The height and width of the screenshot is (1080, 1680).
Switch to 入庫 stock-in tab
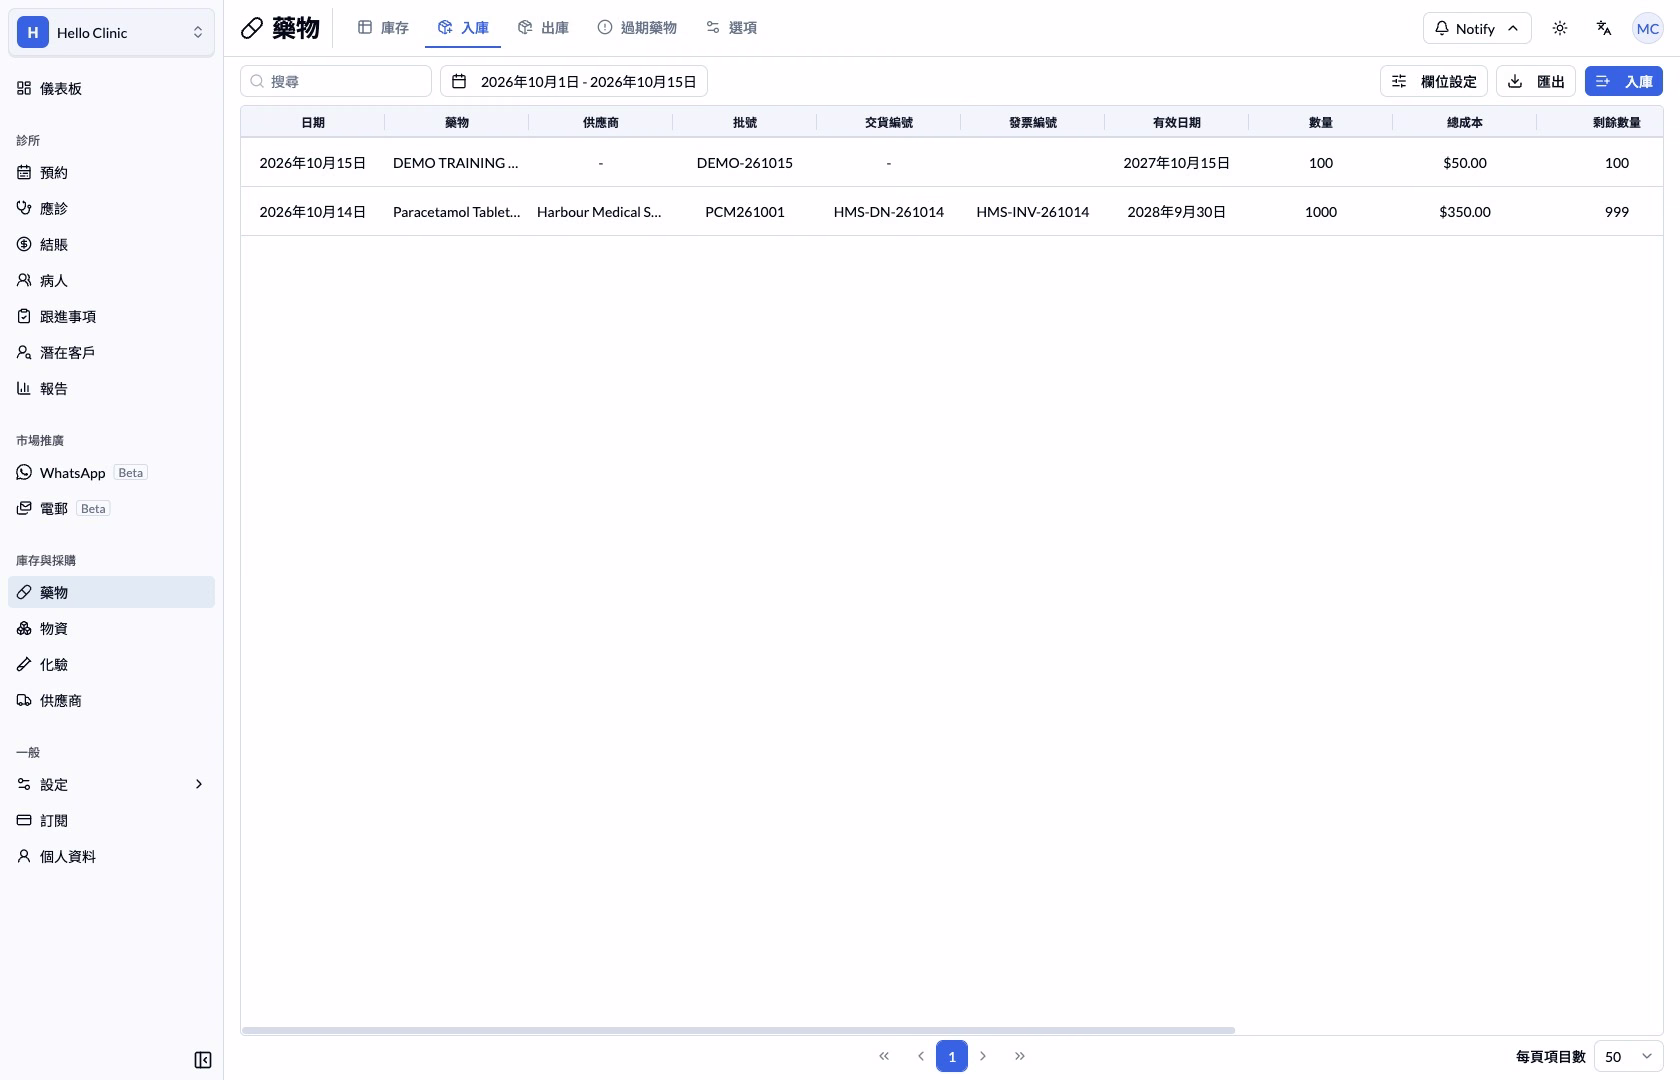tap(463, 28)
